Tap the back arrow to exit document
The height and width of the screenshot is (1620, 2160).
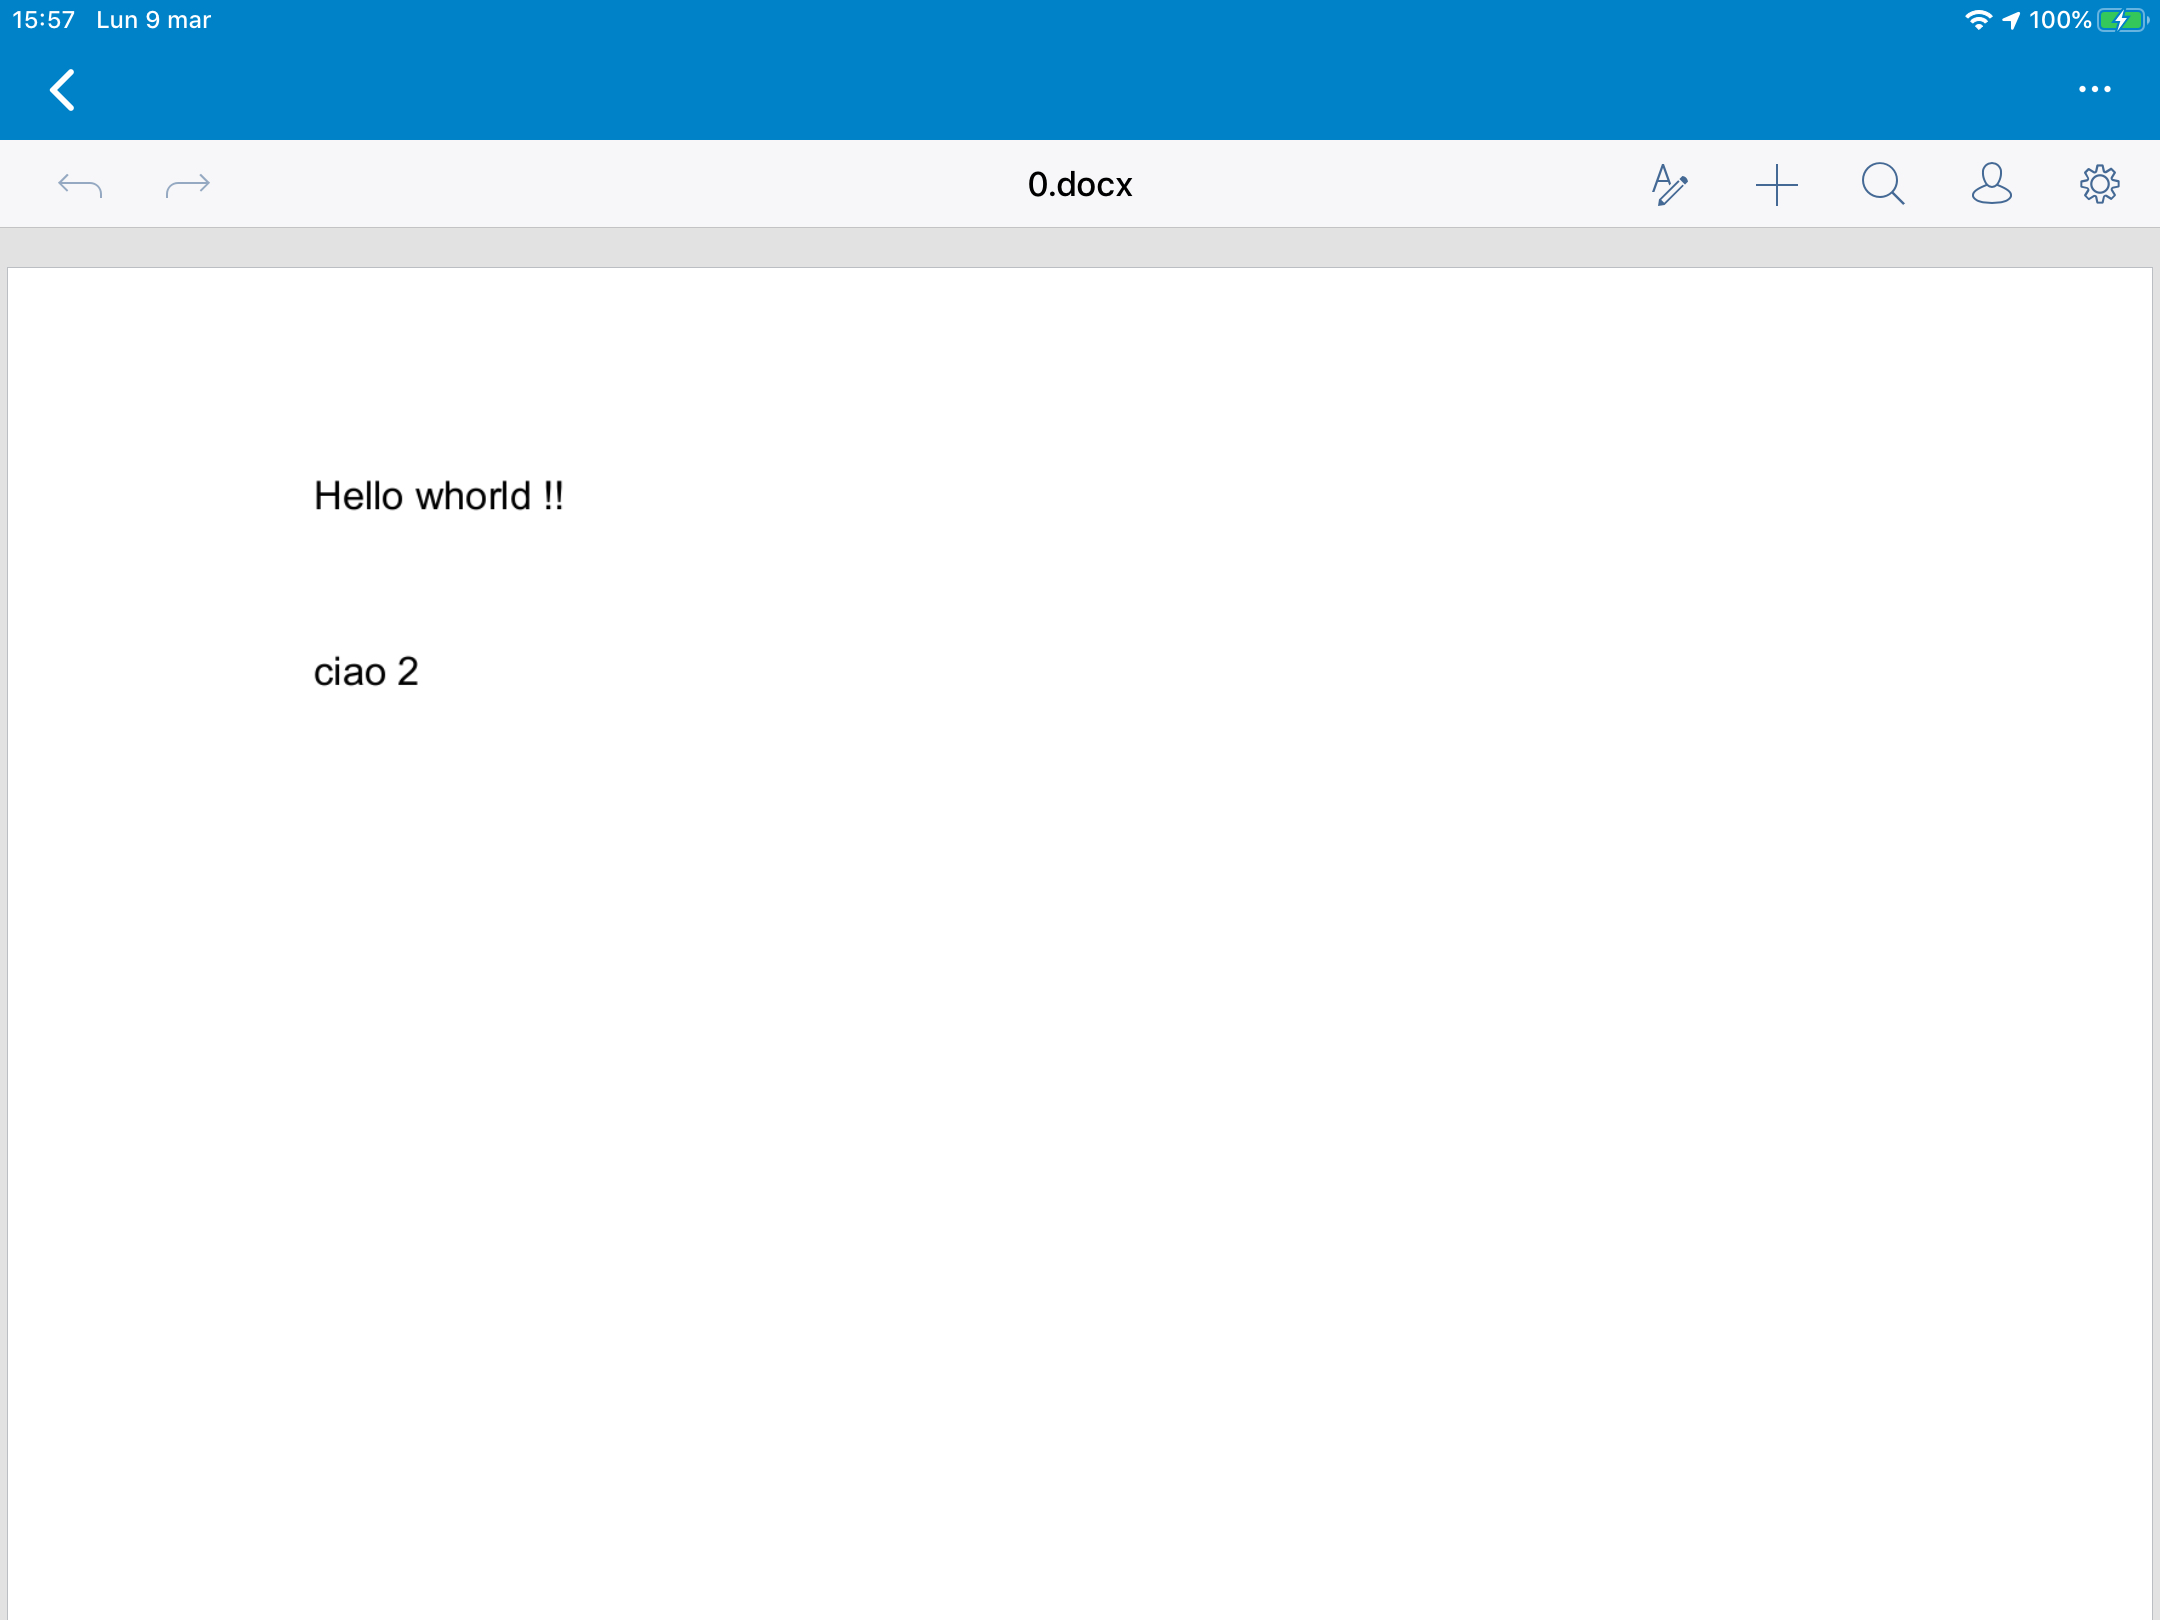click(x=62, y=90)
